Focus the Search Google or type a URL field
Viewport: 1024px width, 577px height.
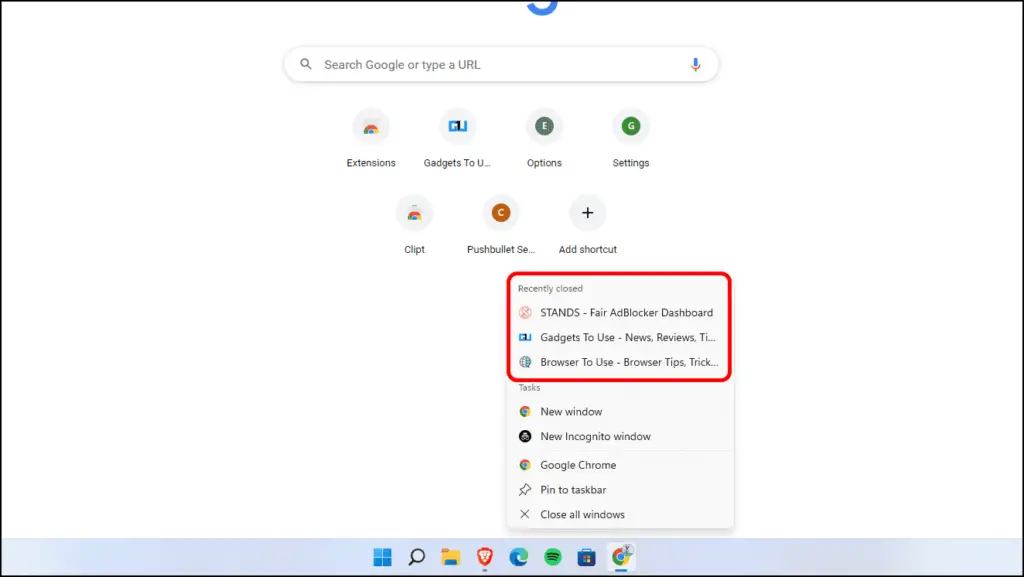coord(501,64)
